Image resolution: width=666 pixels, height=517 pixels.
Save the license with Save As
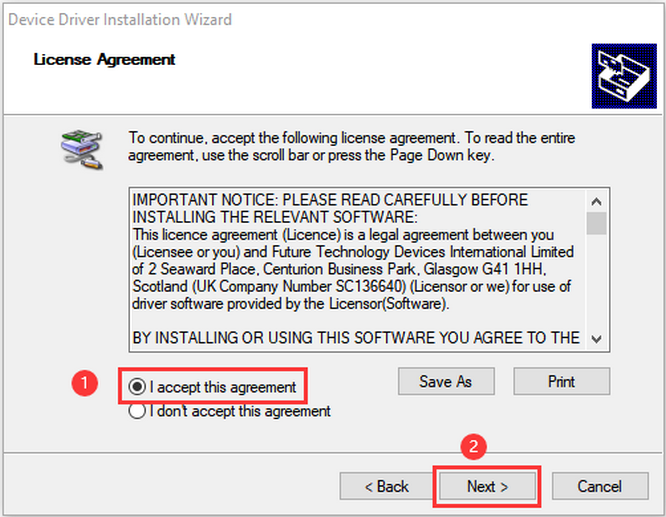pyautogui.click(x=446, y=381)
